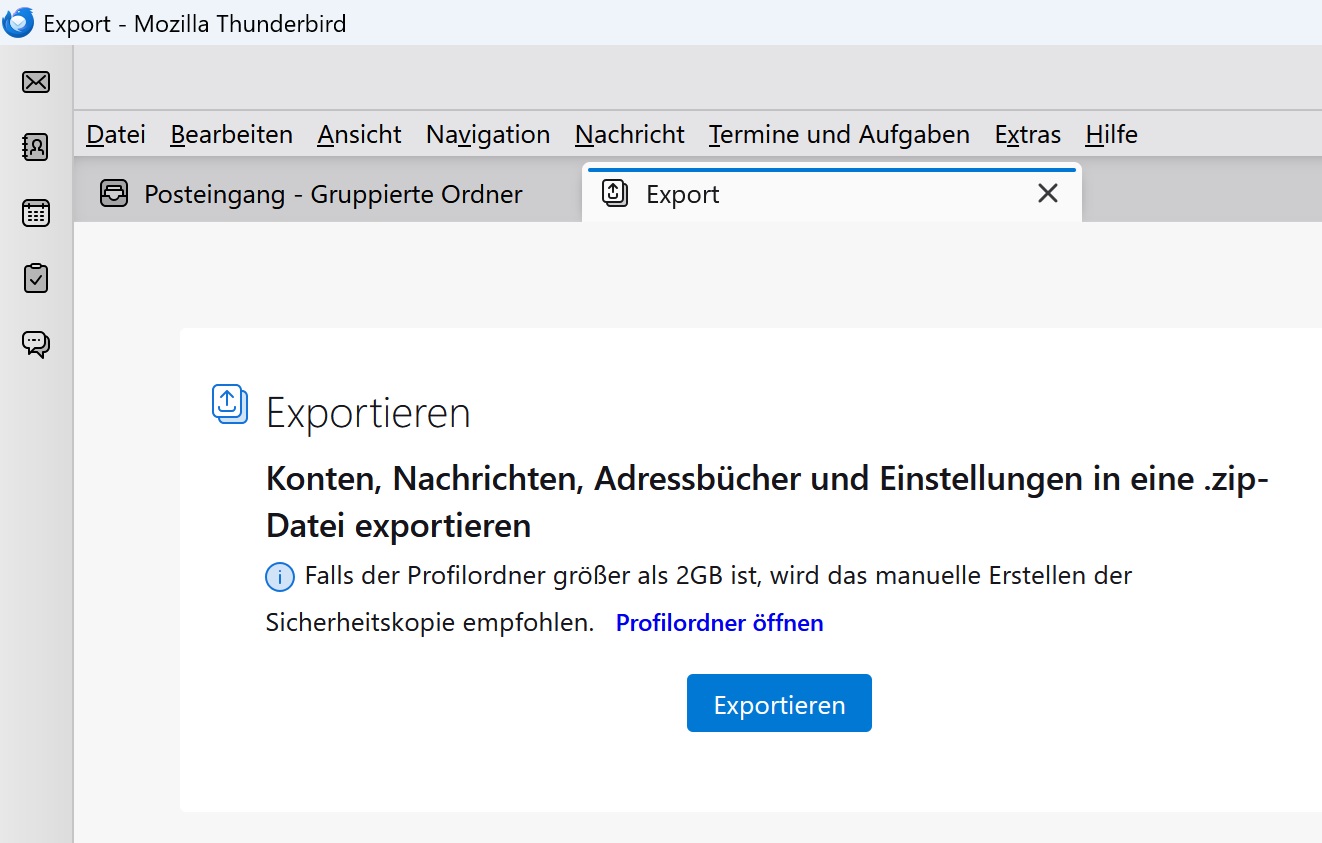Open the Termine und Aufgaben menu
The width and height of the screenshot is (1322, 843).
(x=839, y=135)
